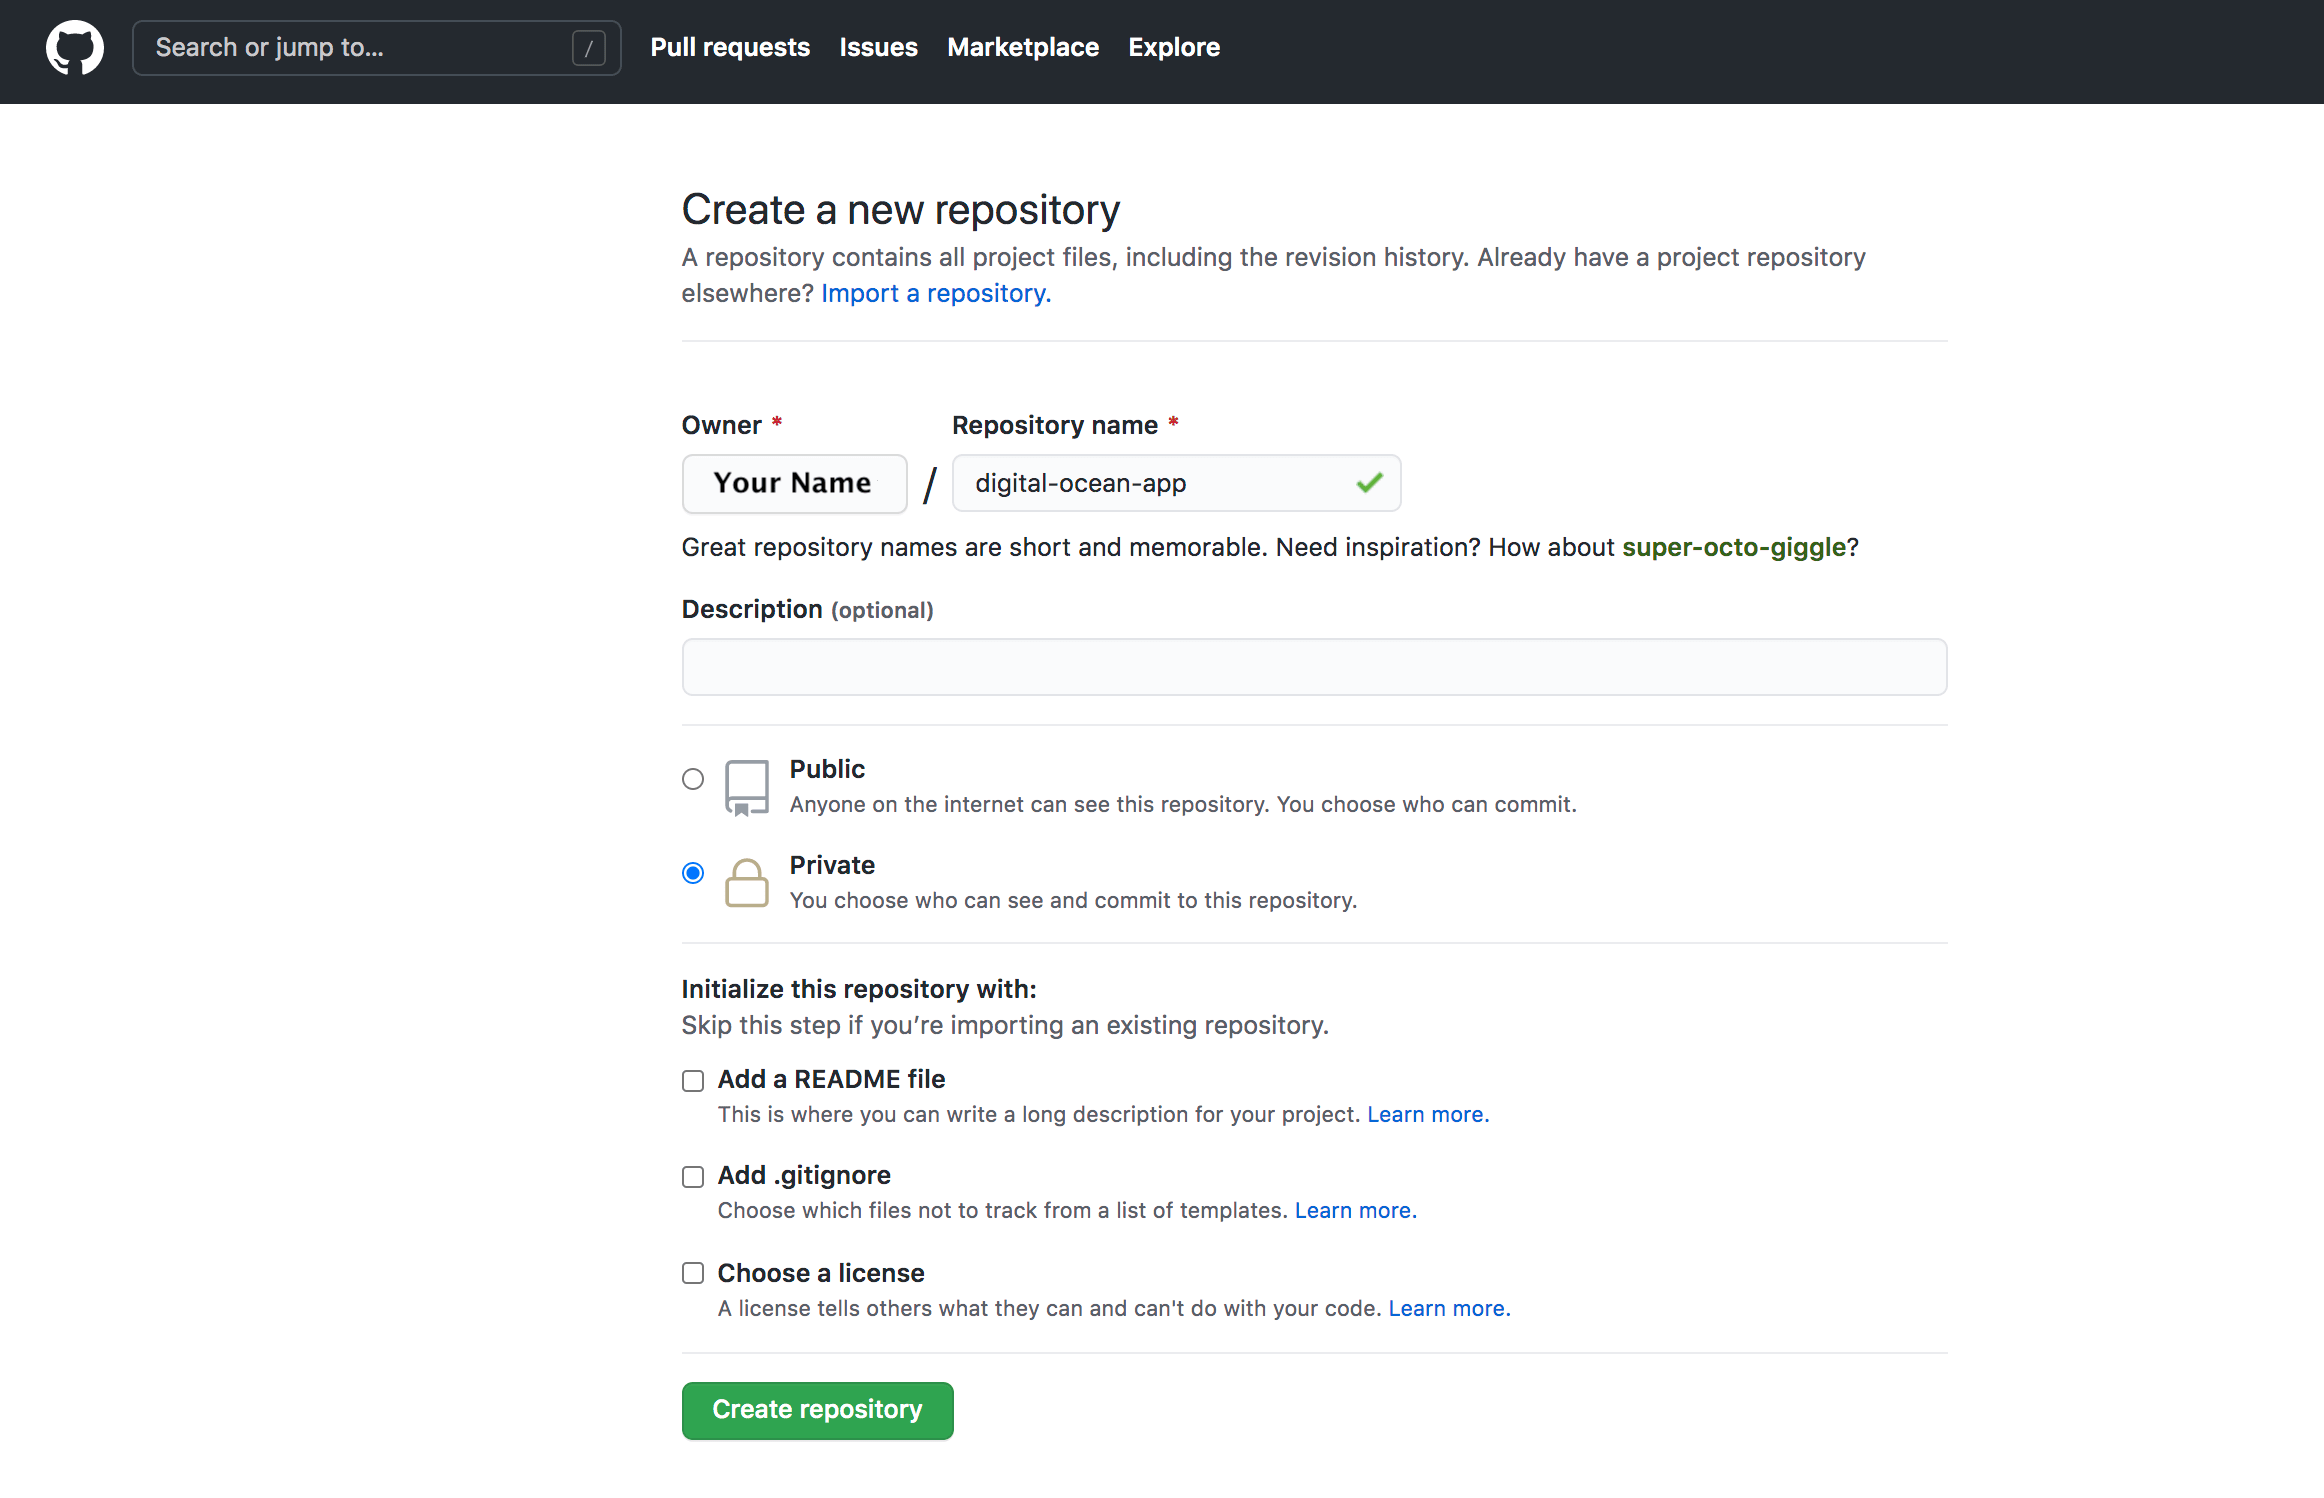The image size is (2324, 1498).
Task: Check the Choose a license option
Action: click(692, 1273)
